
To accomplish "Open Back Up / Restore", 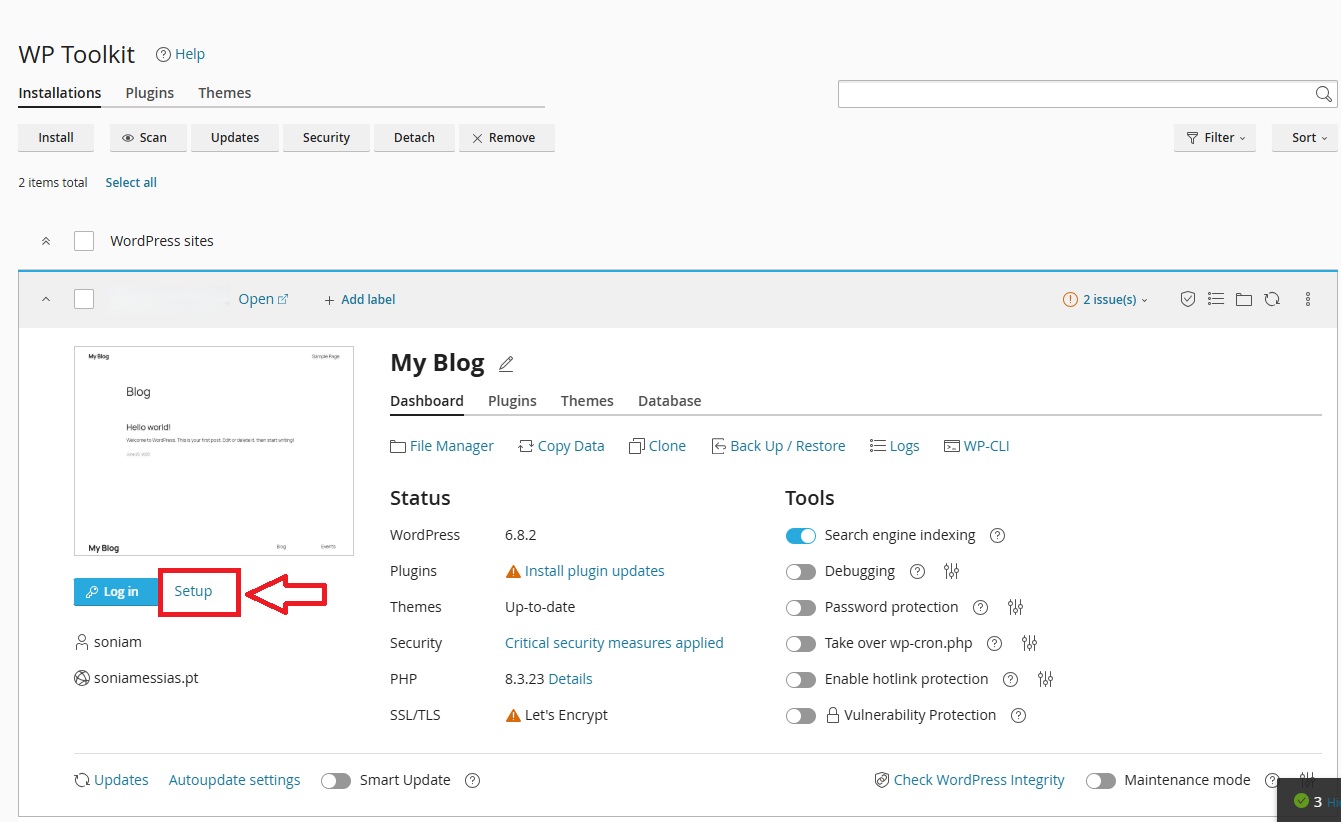I will pos(778,446).
